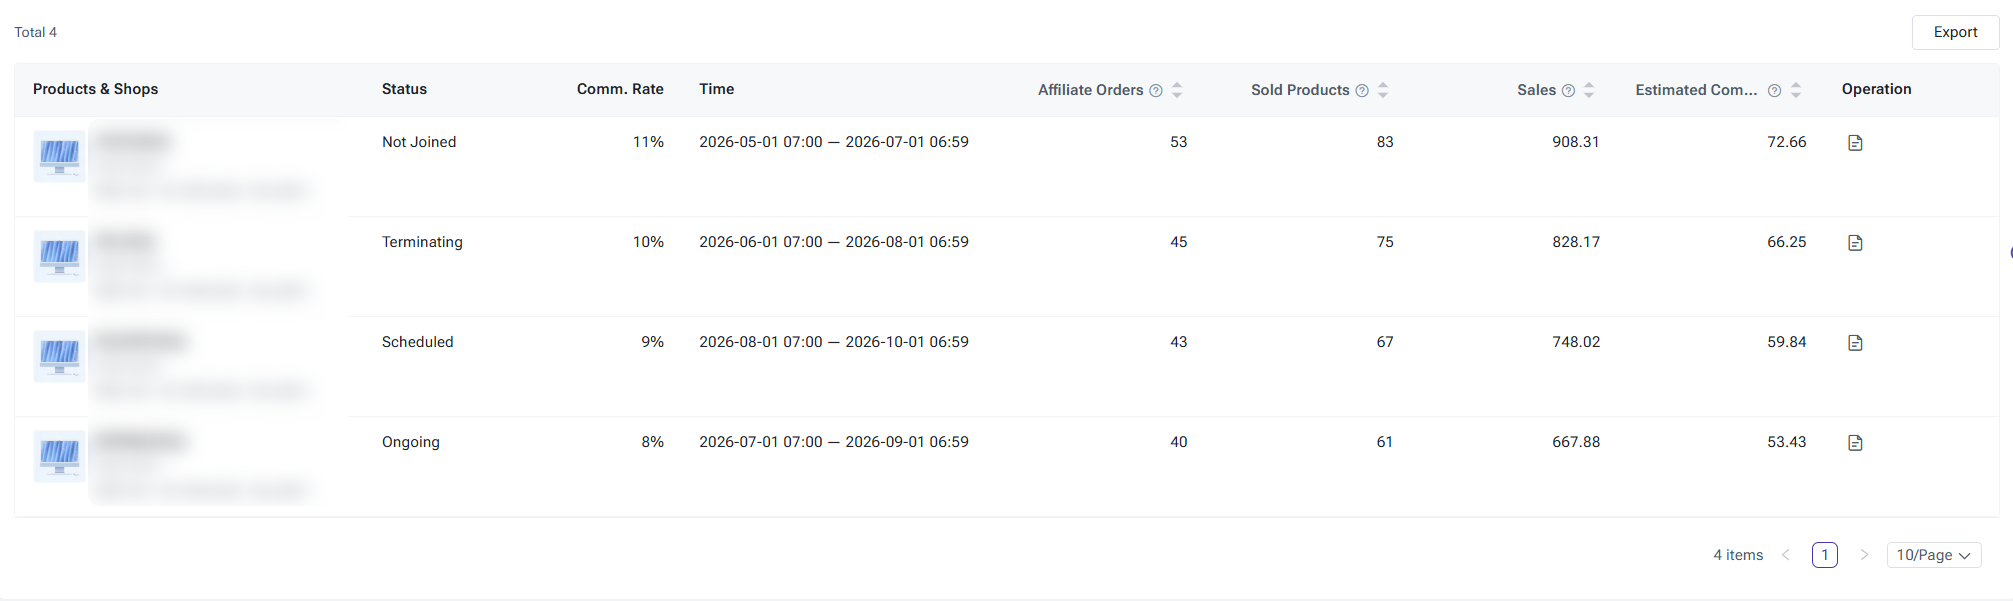Open product thumbnail in Scheduled row
Image resolution: width=2013 pixels, height=601 pixels.
60,356
